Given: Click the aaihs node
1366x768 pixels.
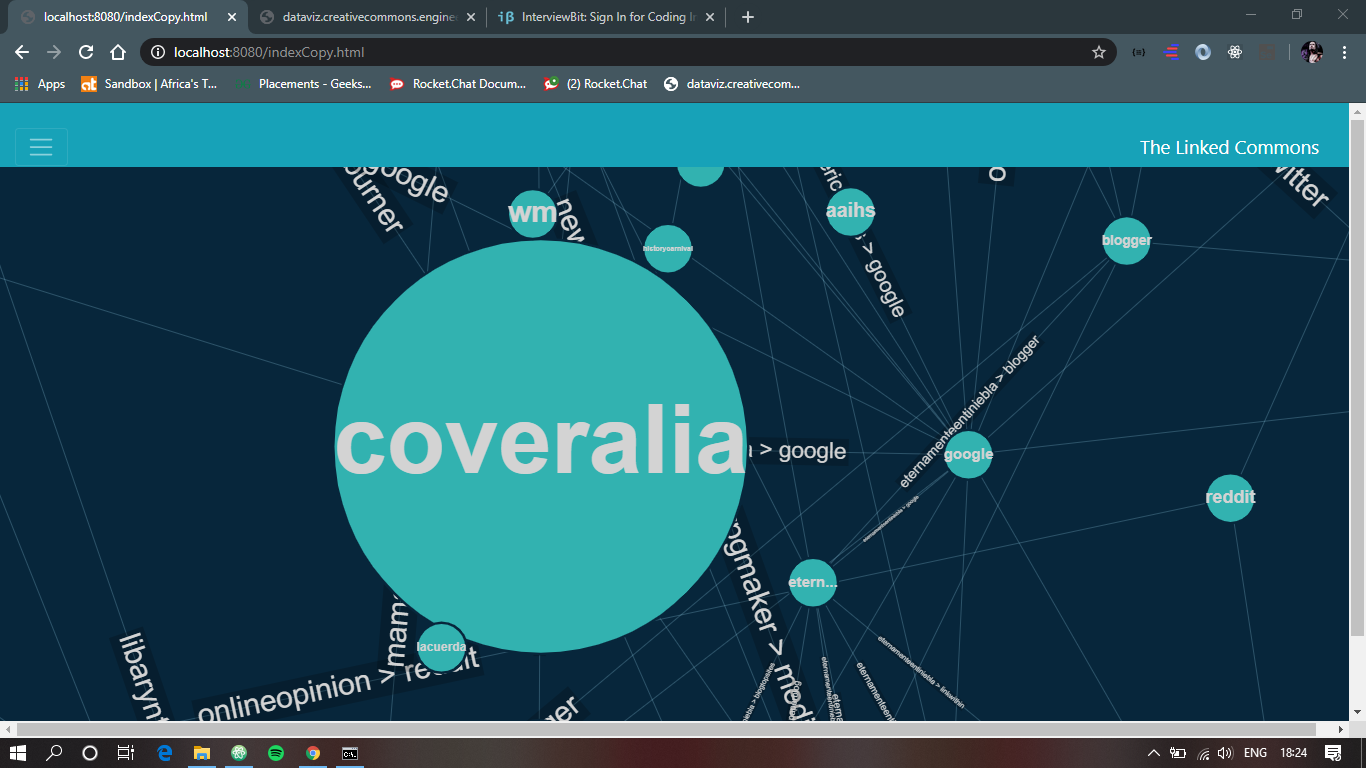Looking at the screenshot, I should [x=851, y=211].
